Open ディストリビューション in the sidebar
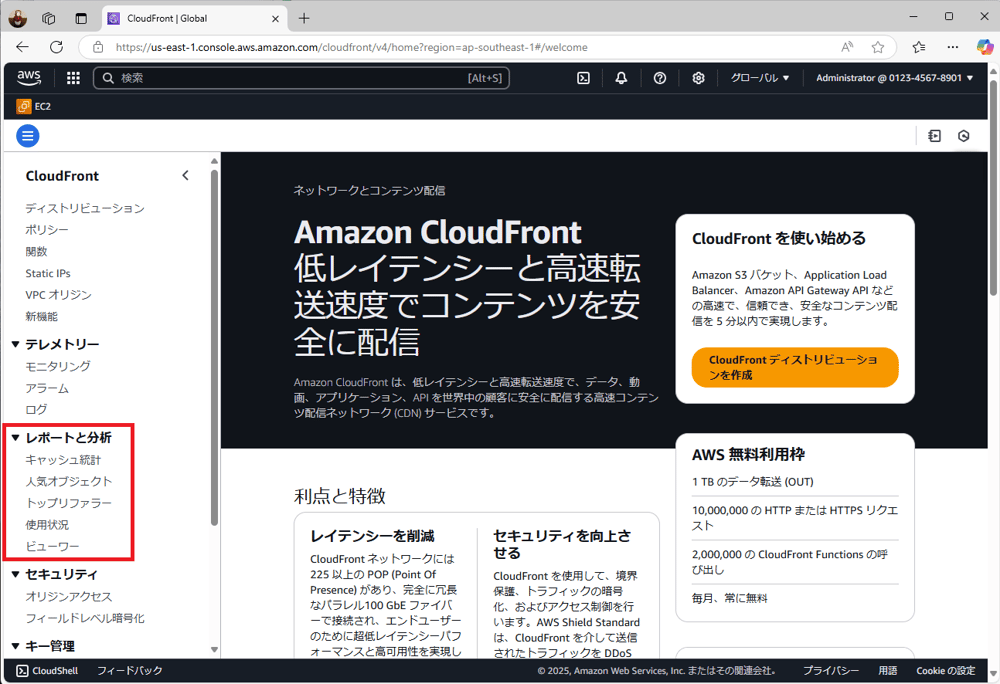This screenshot has height=684, width=1000. point(85,208)
